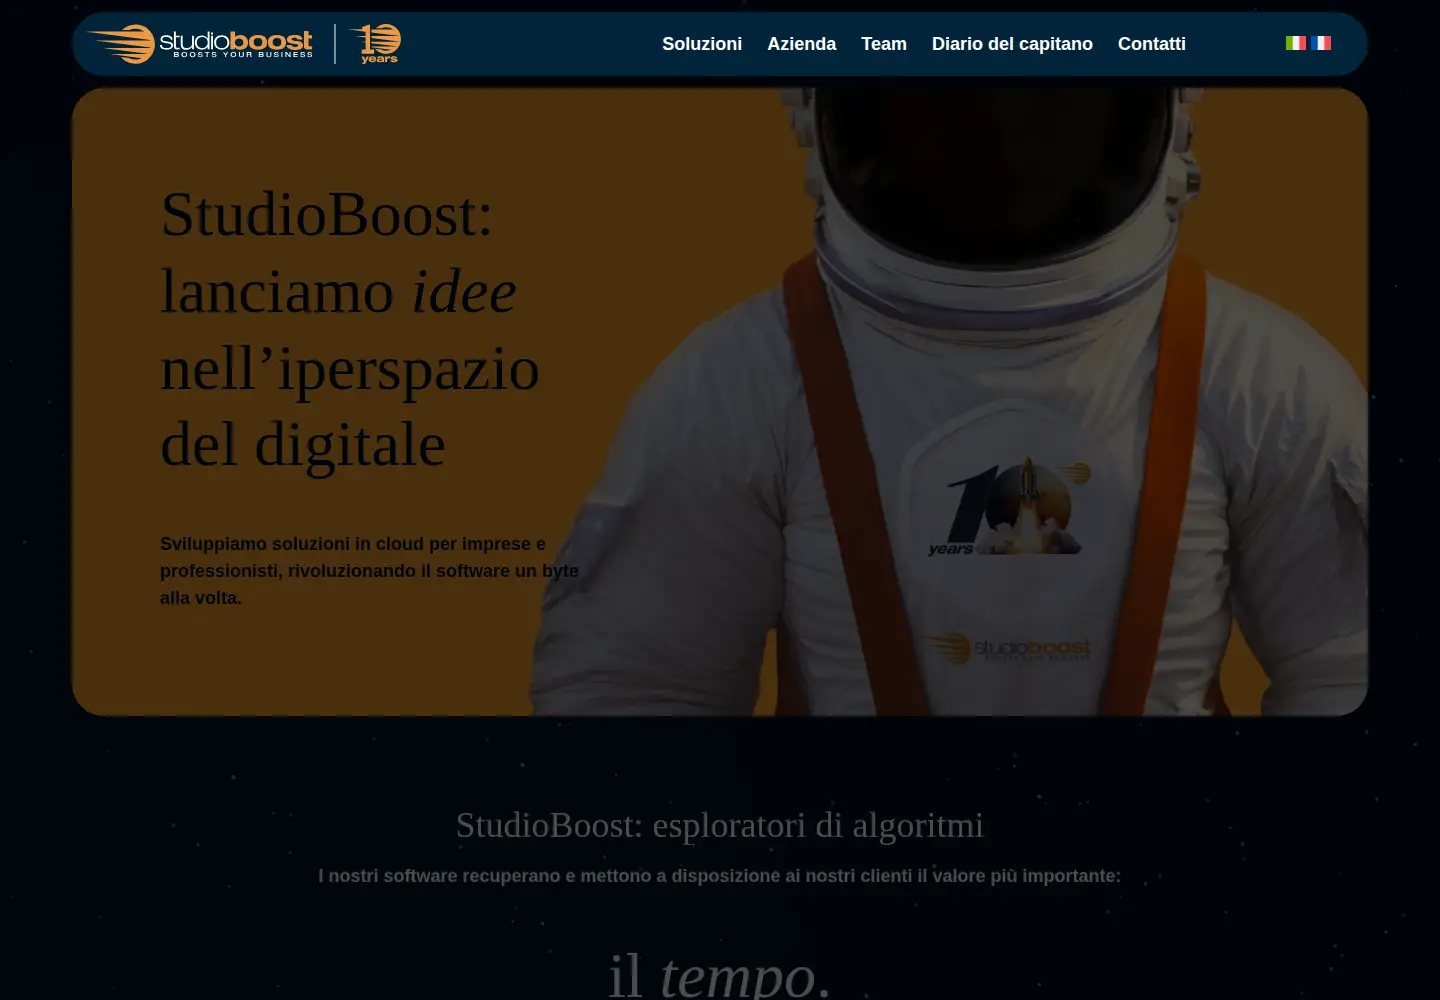Image resolution: width=1440 pixels, height=1000 pixels.
Task: Click the 10 years patch on the astronaut suit
Action: coord(1008,508)
